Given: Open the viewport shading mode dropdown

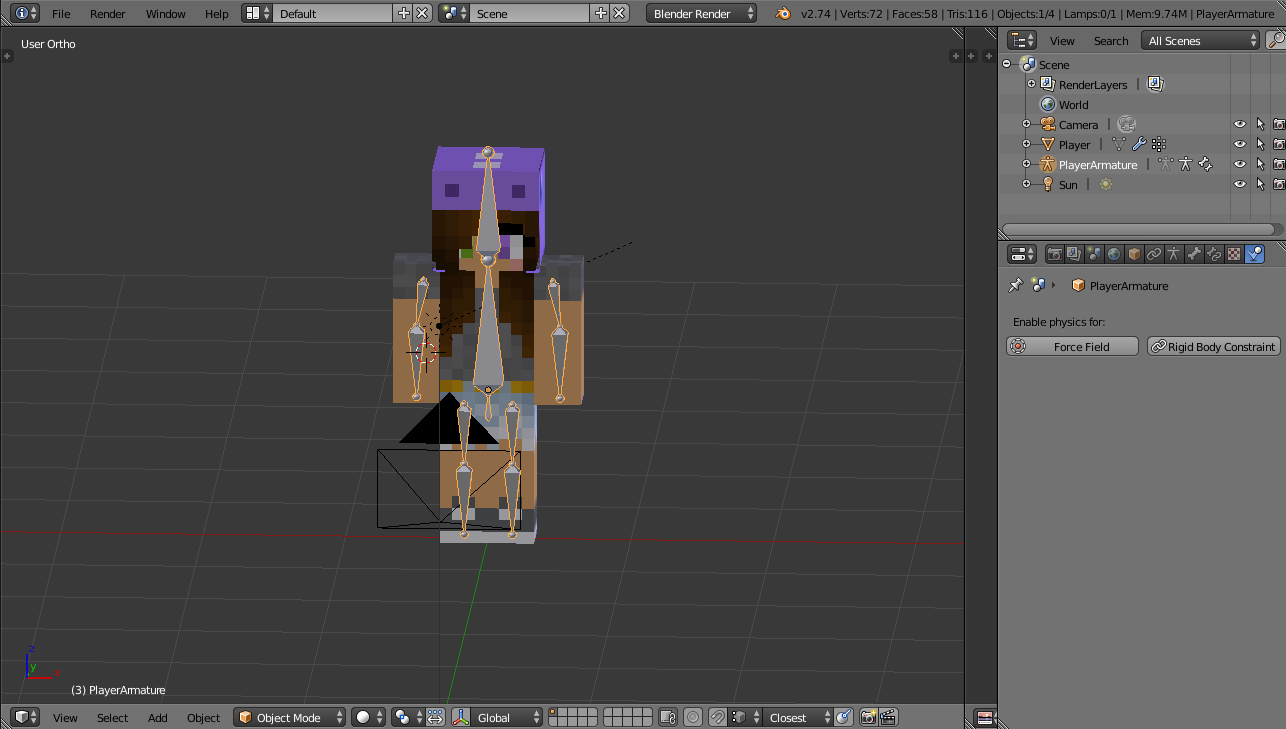Looking at the screenshot, I should point(368,717).
